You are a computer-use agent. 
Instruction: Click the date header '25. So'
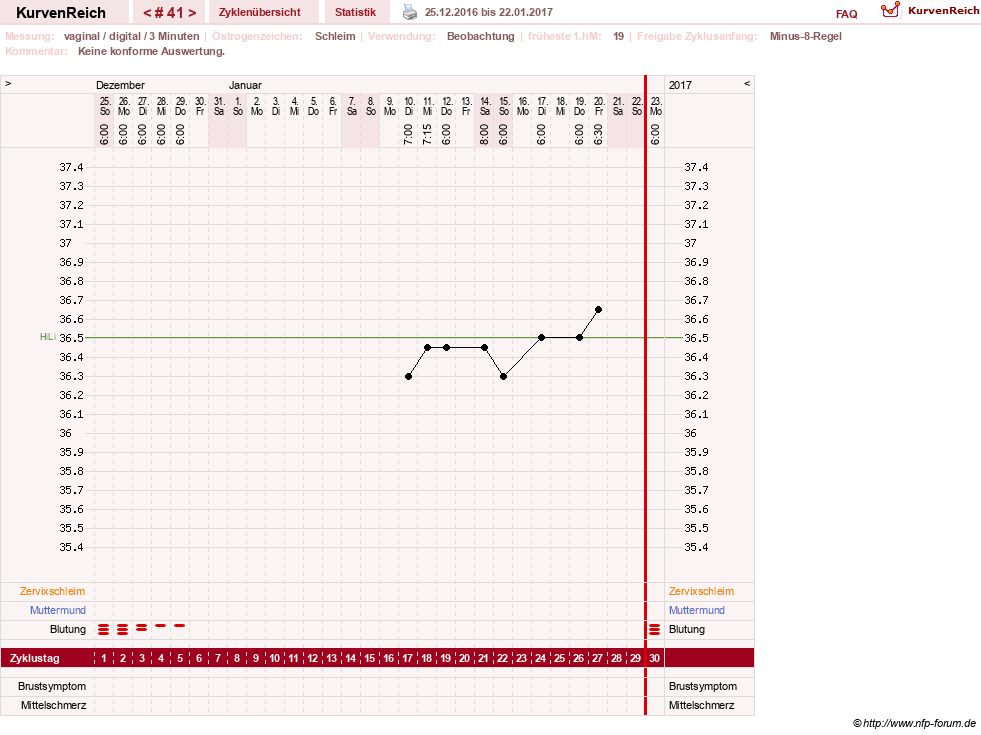tap(104, 106)
